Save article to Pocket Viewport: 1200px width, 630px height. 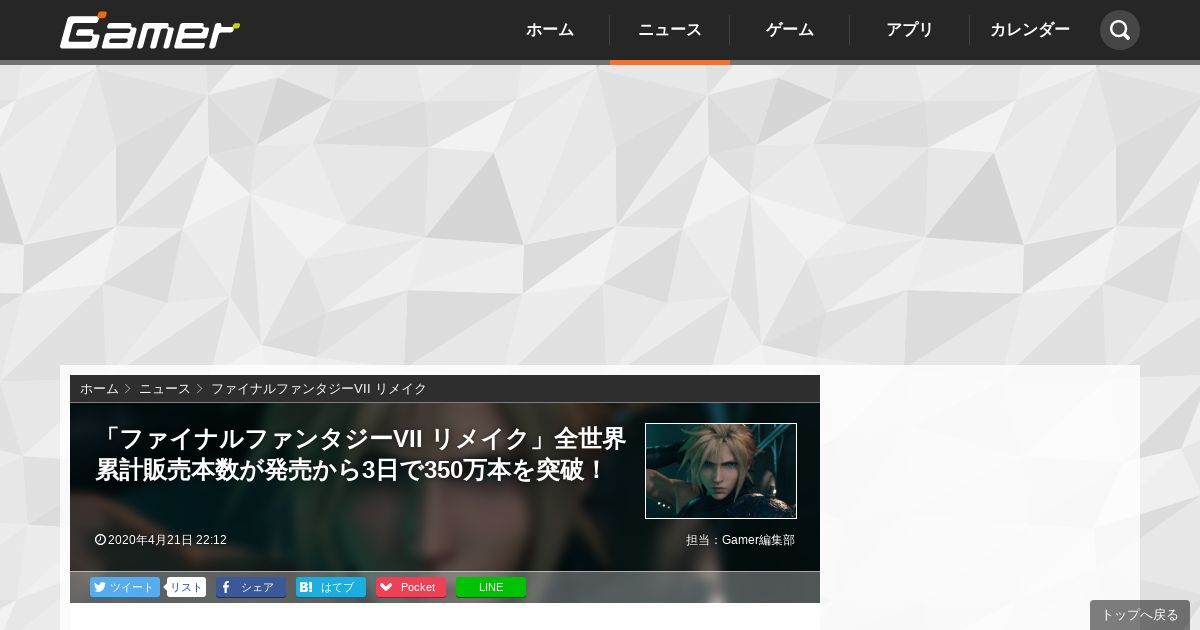point(411,587)
